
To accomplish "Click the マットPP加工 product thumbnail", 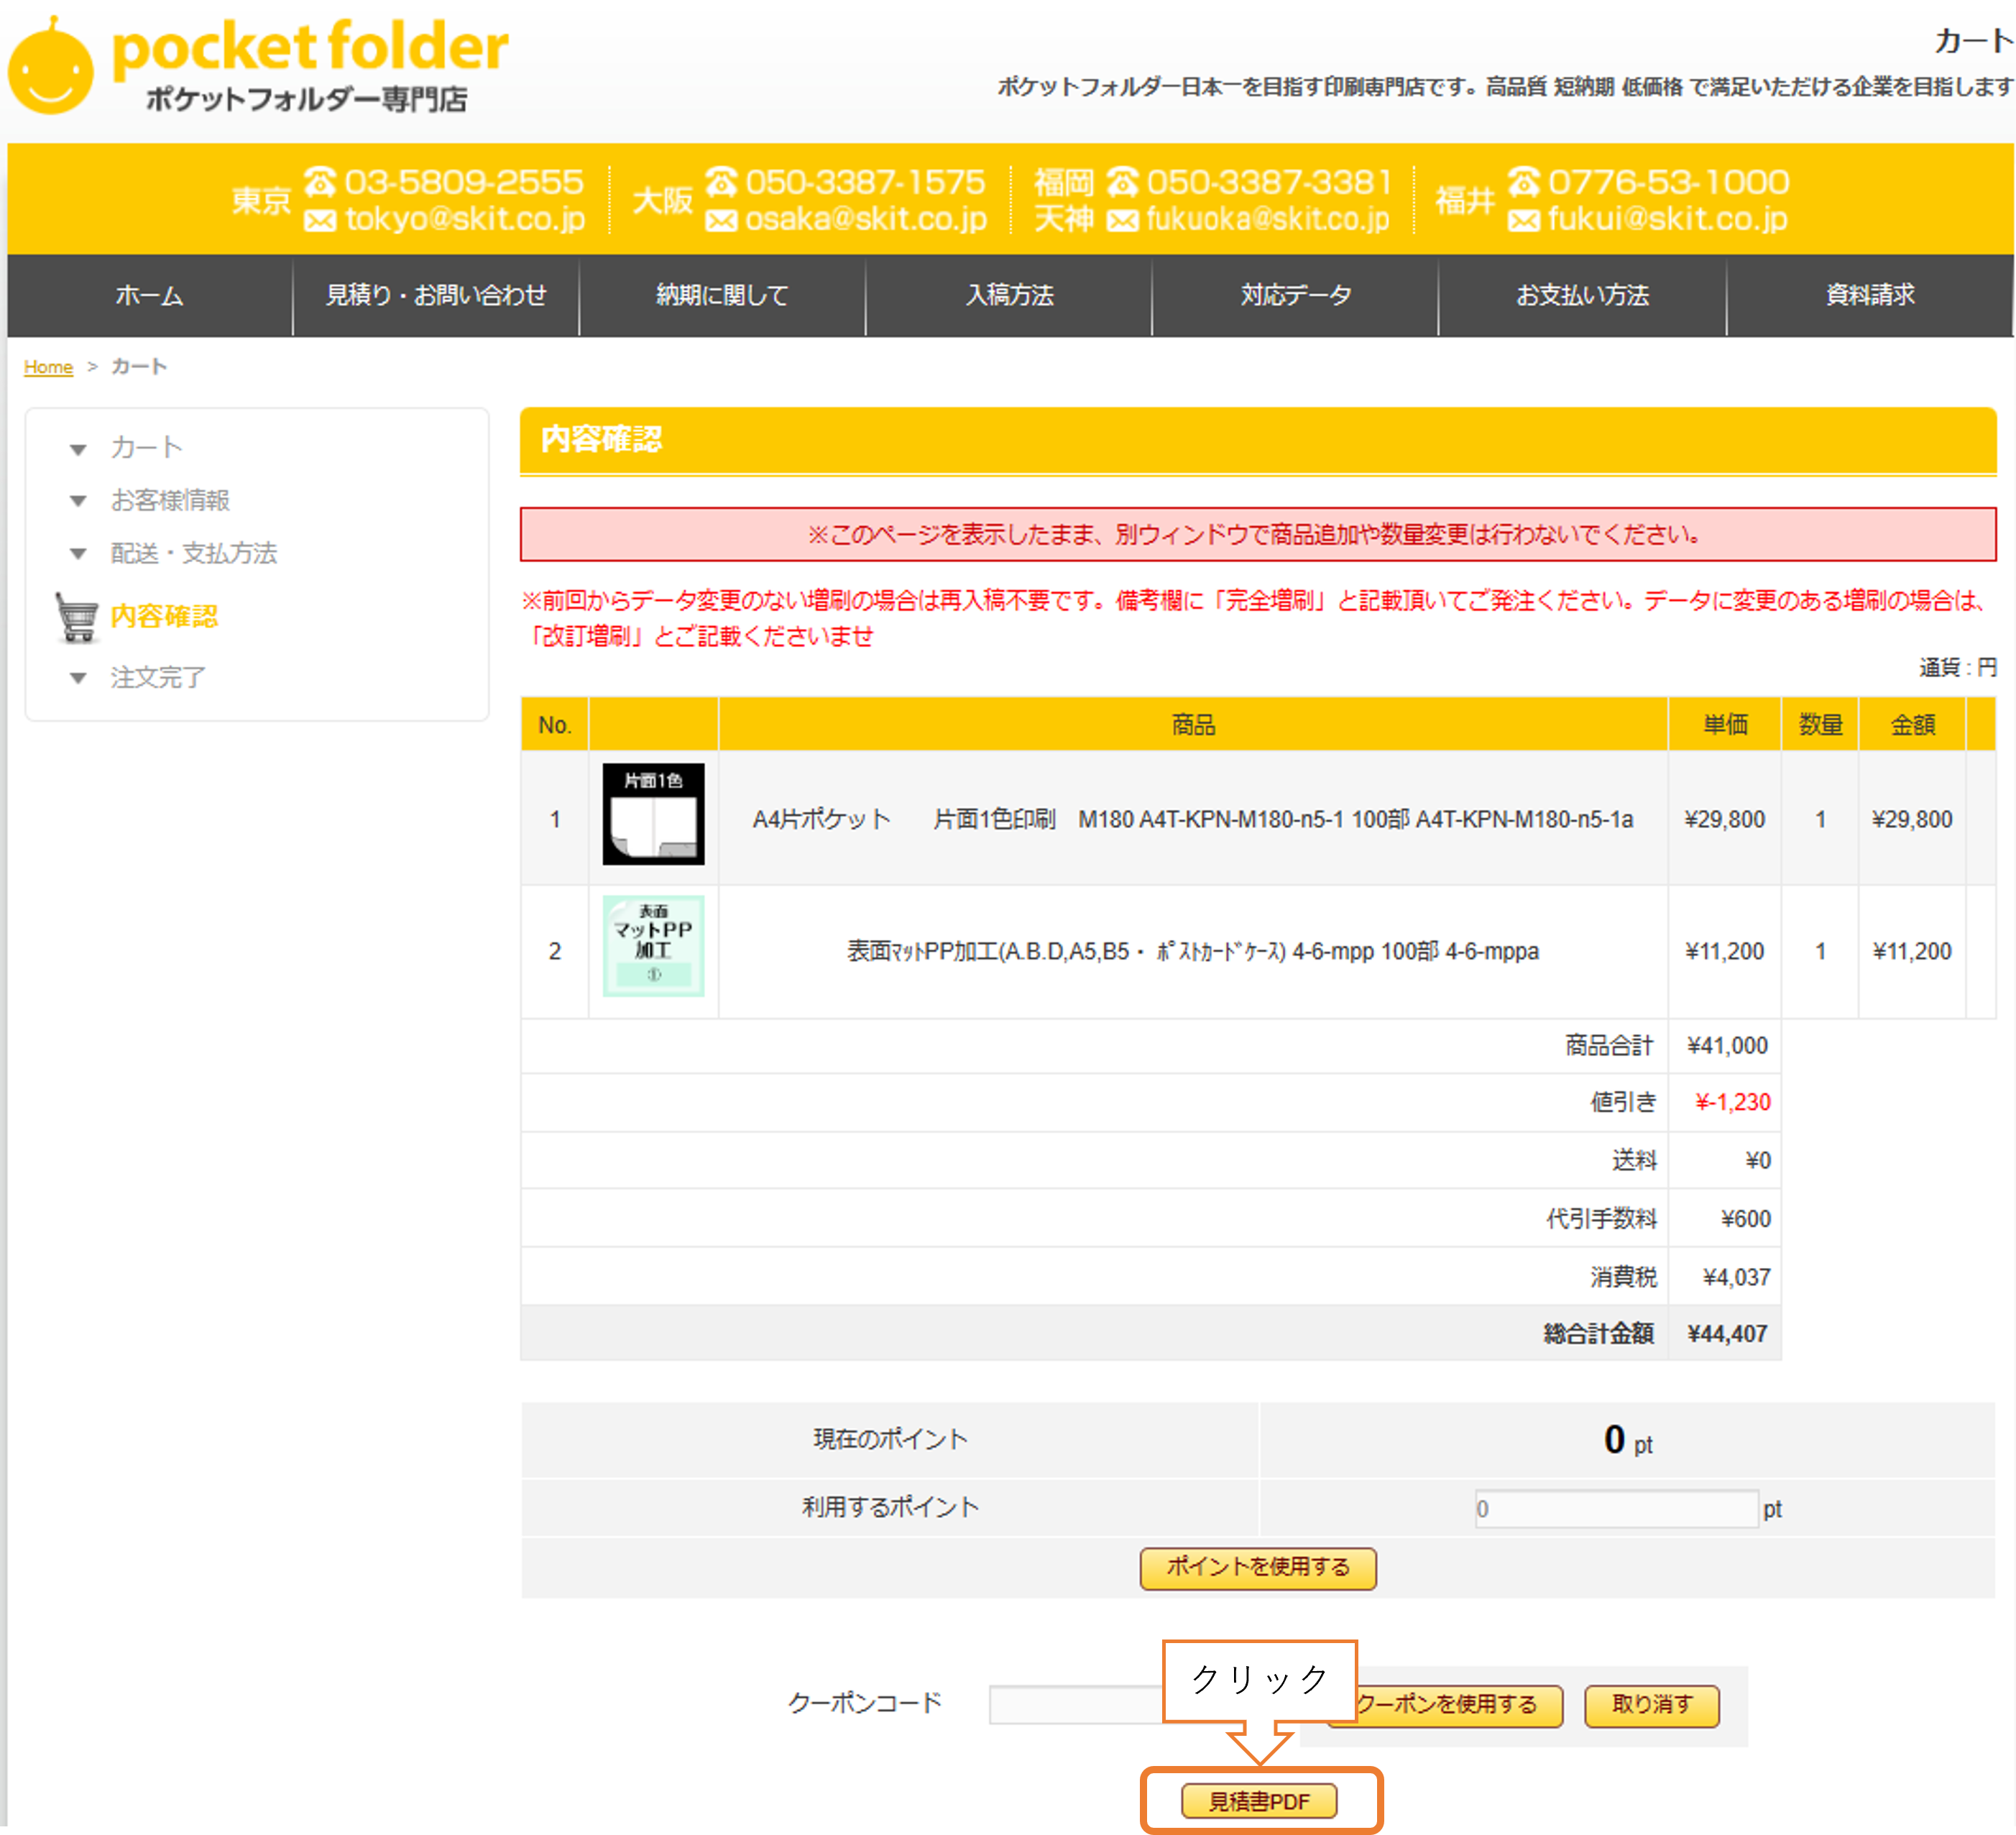I will pyautogui.click(x=653, y=946).
